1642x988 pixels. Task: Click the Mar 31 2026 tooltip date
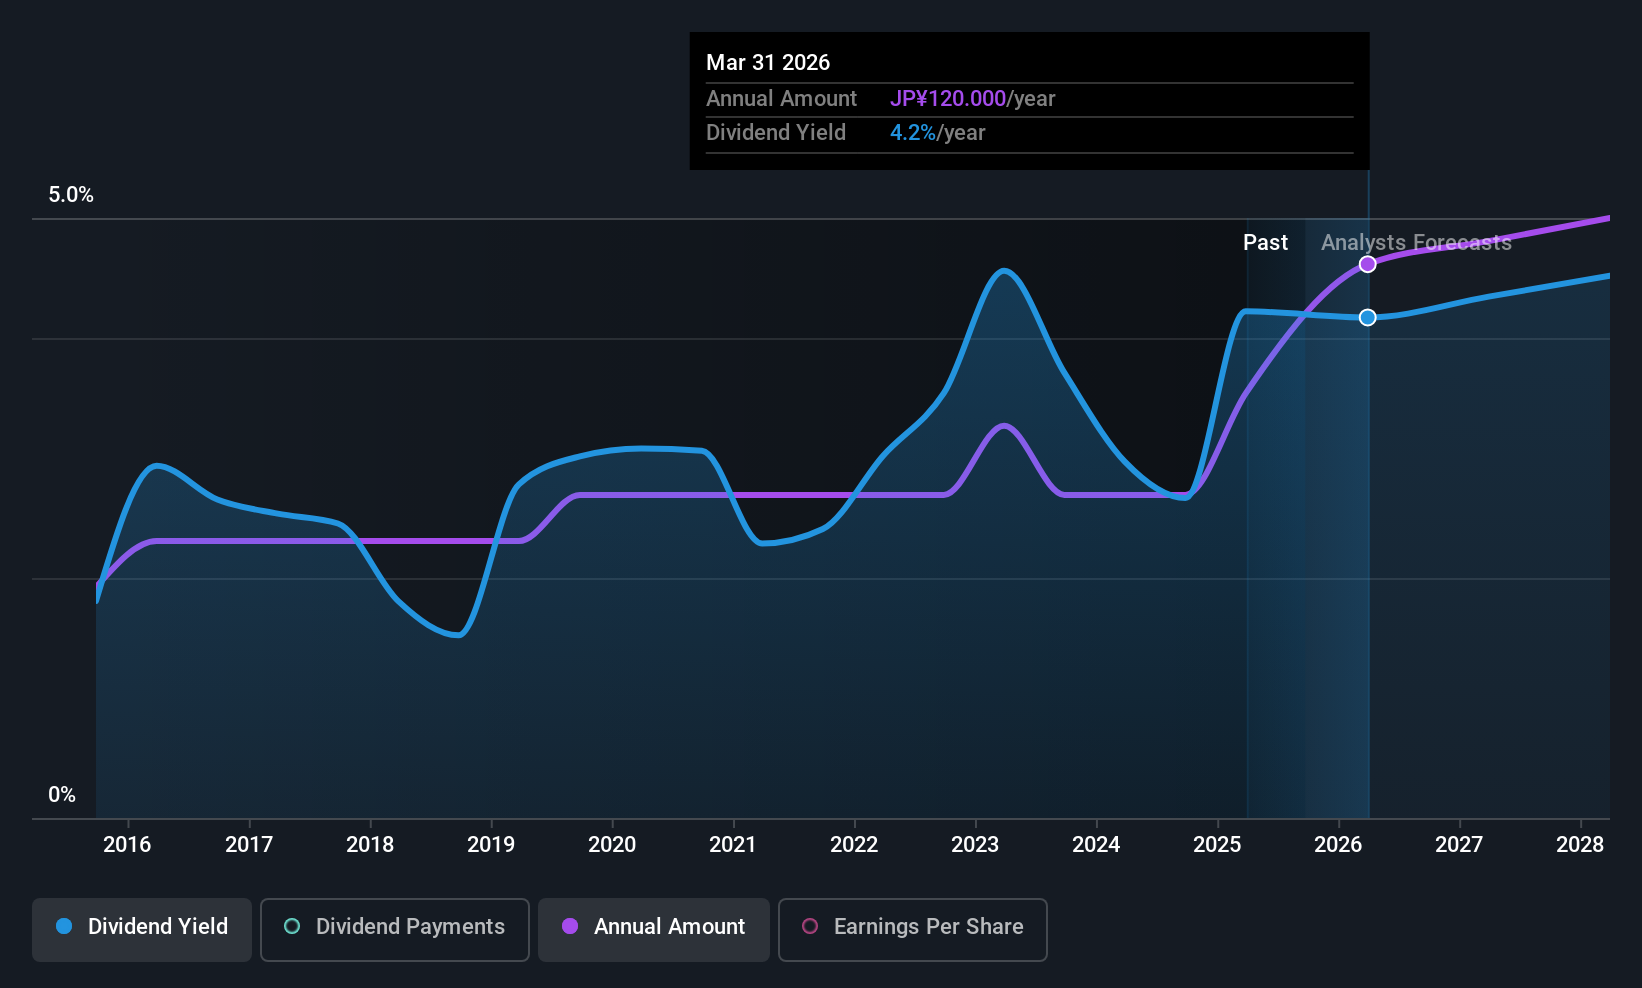point(768,62)
